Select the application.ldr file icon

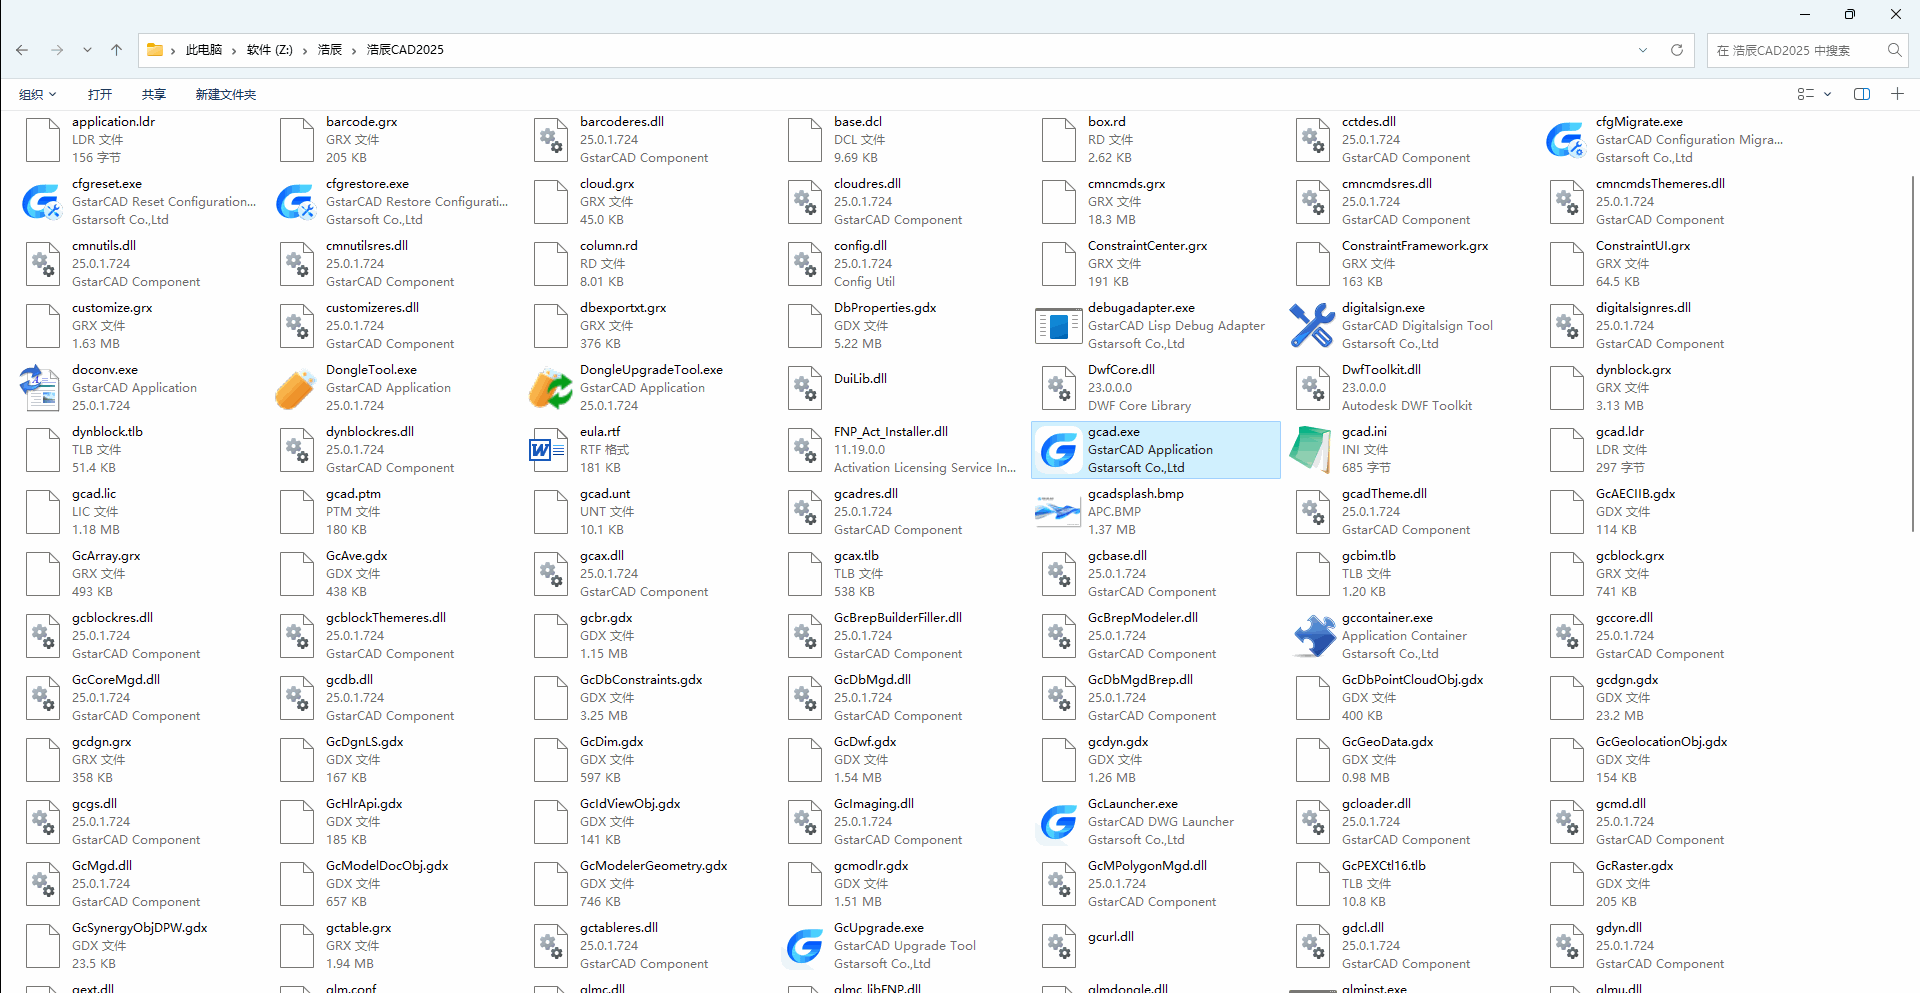(x=42, y=140)
